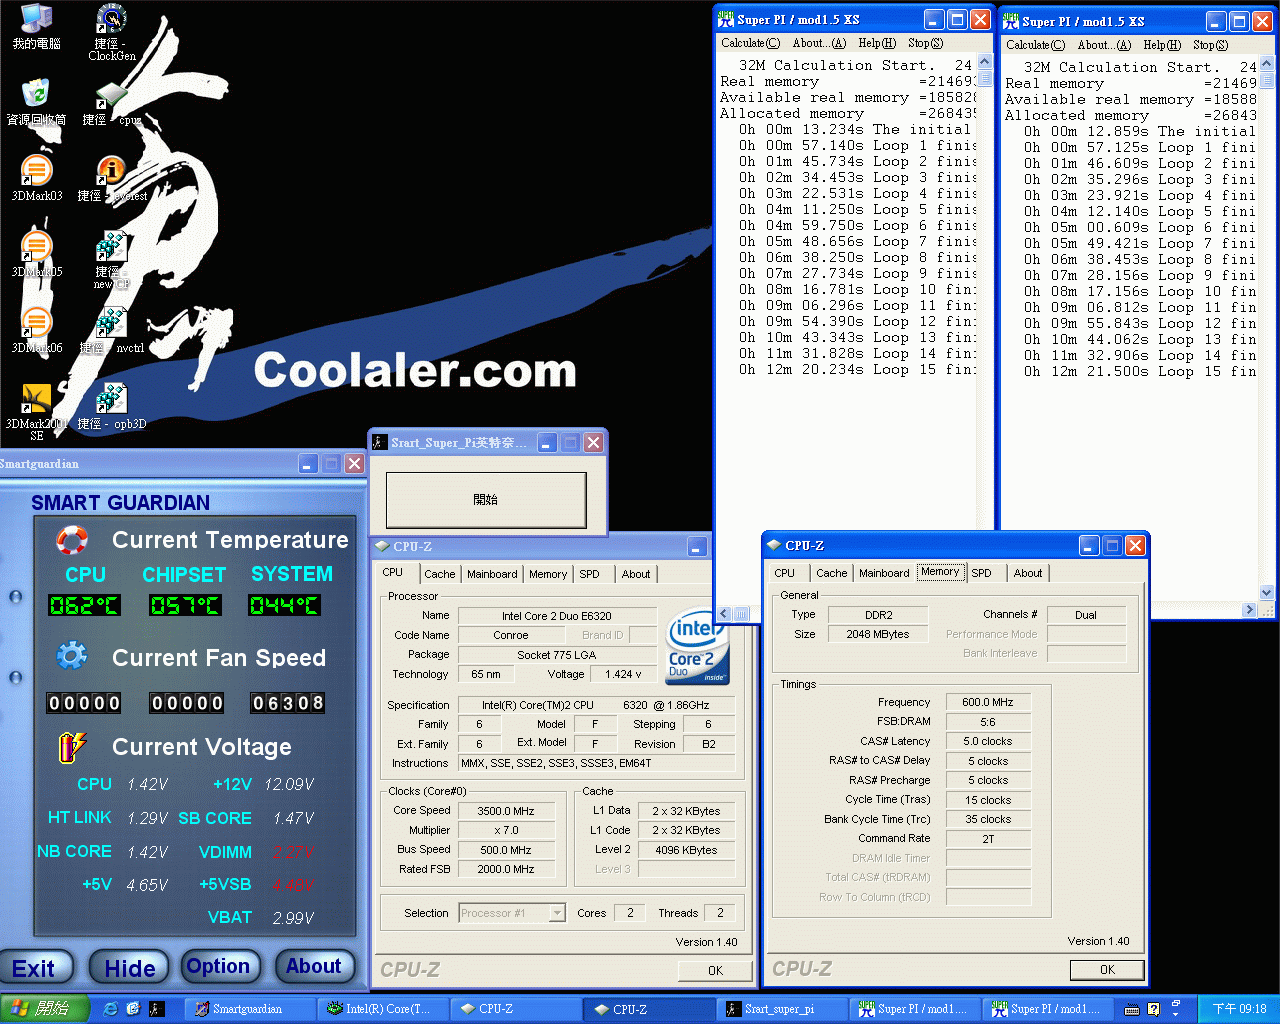This screenshot has width=1280, height=1024.
Task: Open Internet Explorer from the quick launch bar
Action: click(x=110, y=1009)
